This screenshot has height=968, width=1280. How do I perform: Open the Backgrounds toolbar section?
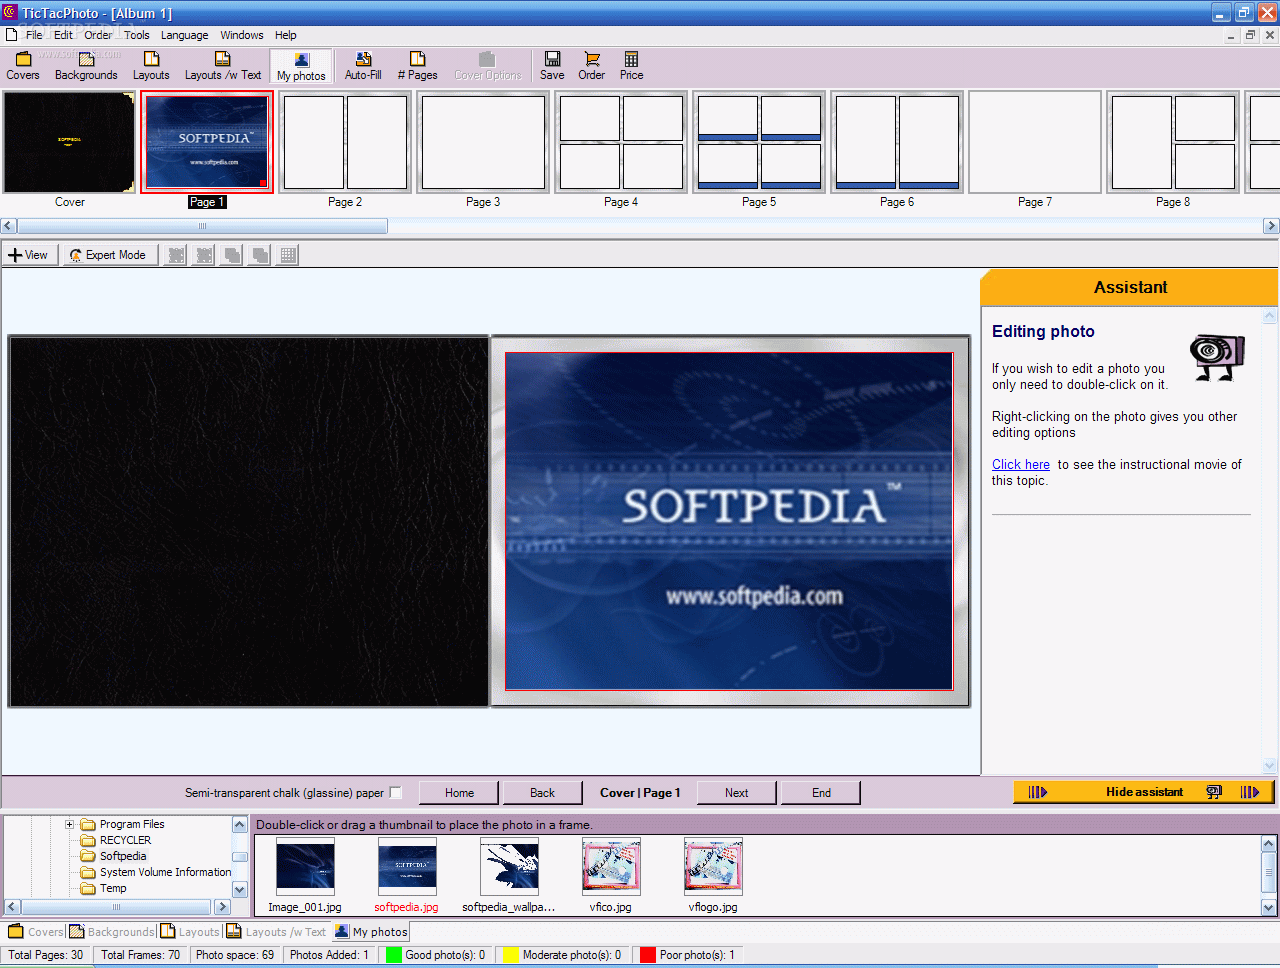[86, 66]
